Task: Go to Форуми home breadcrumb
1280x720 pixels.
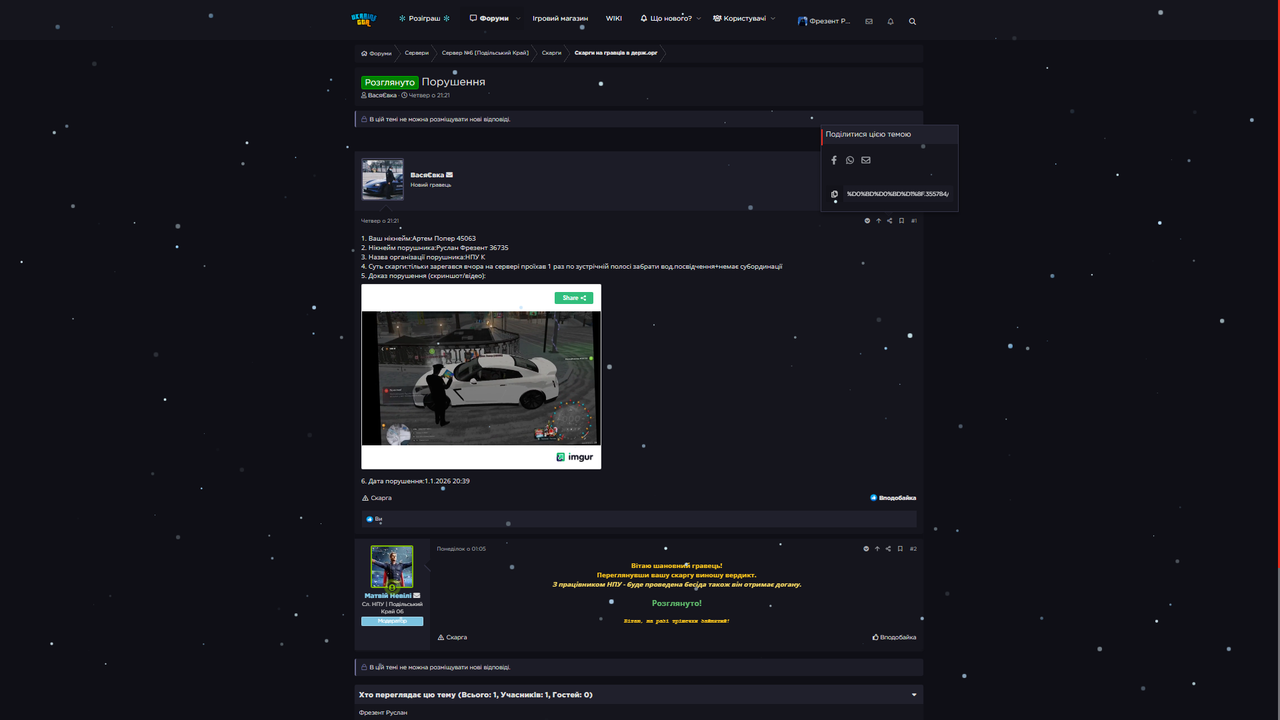Action: 377,53
